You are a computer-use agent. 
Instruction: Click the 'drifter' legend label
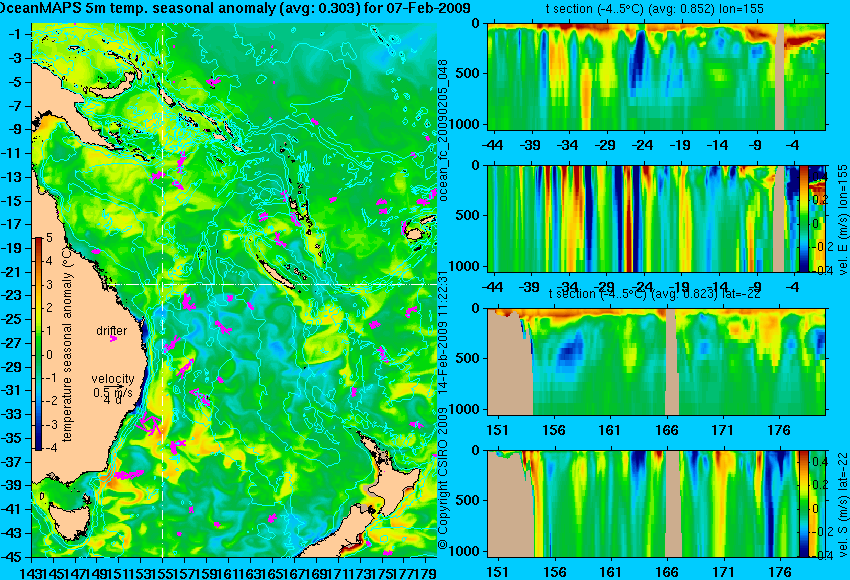pyautogui.click(x=112, y=331)
